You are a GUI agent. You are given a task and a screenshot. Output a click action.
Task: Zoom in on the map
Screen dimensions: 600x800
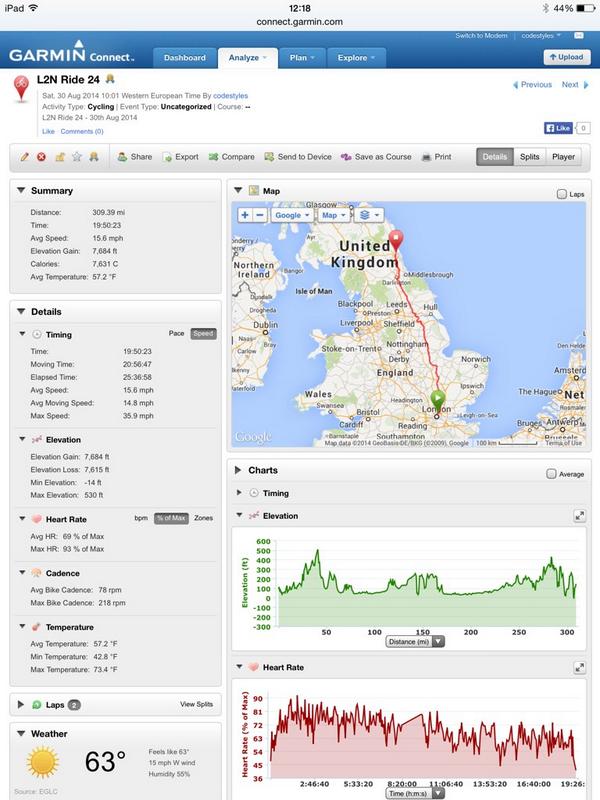pyautogui.click(x=245, y=215)
